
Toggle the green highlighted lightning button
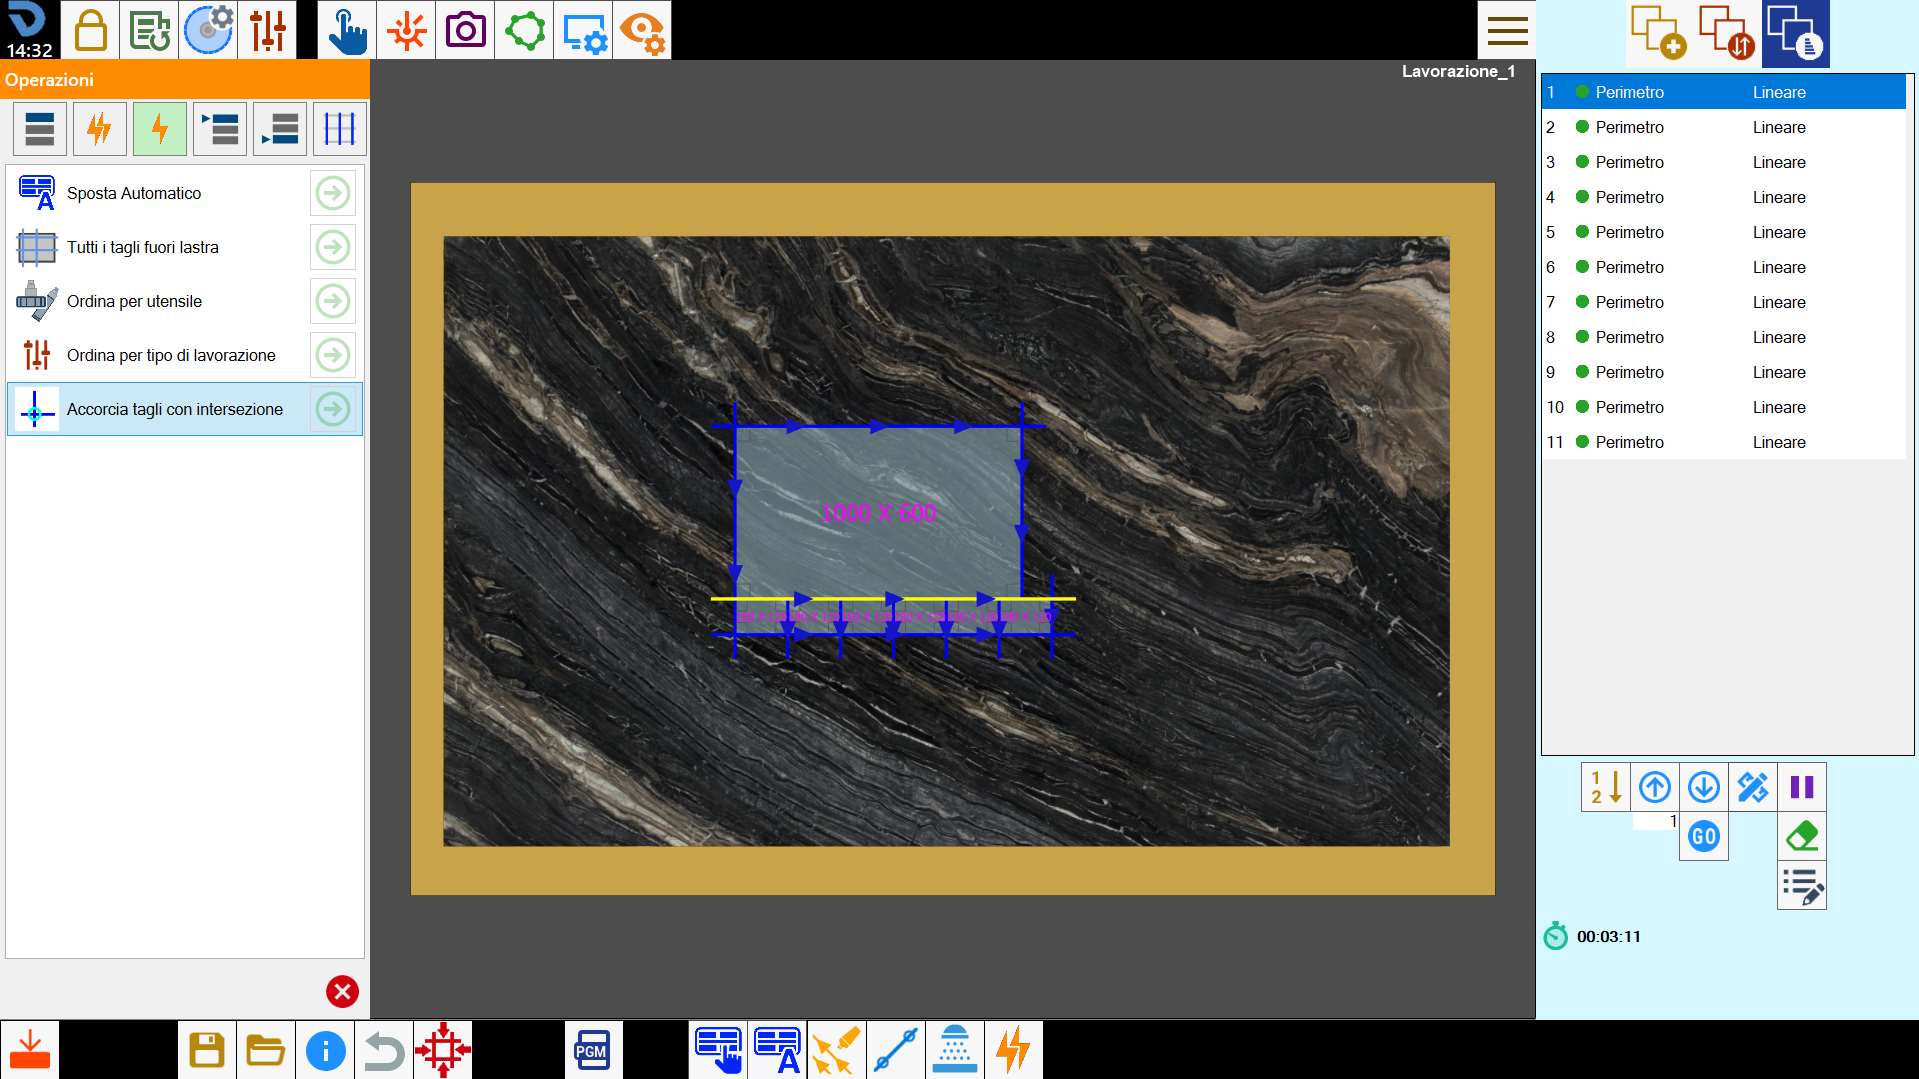pyautogui.click(x=160, y=129)
